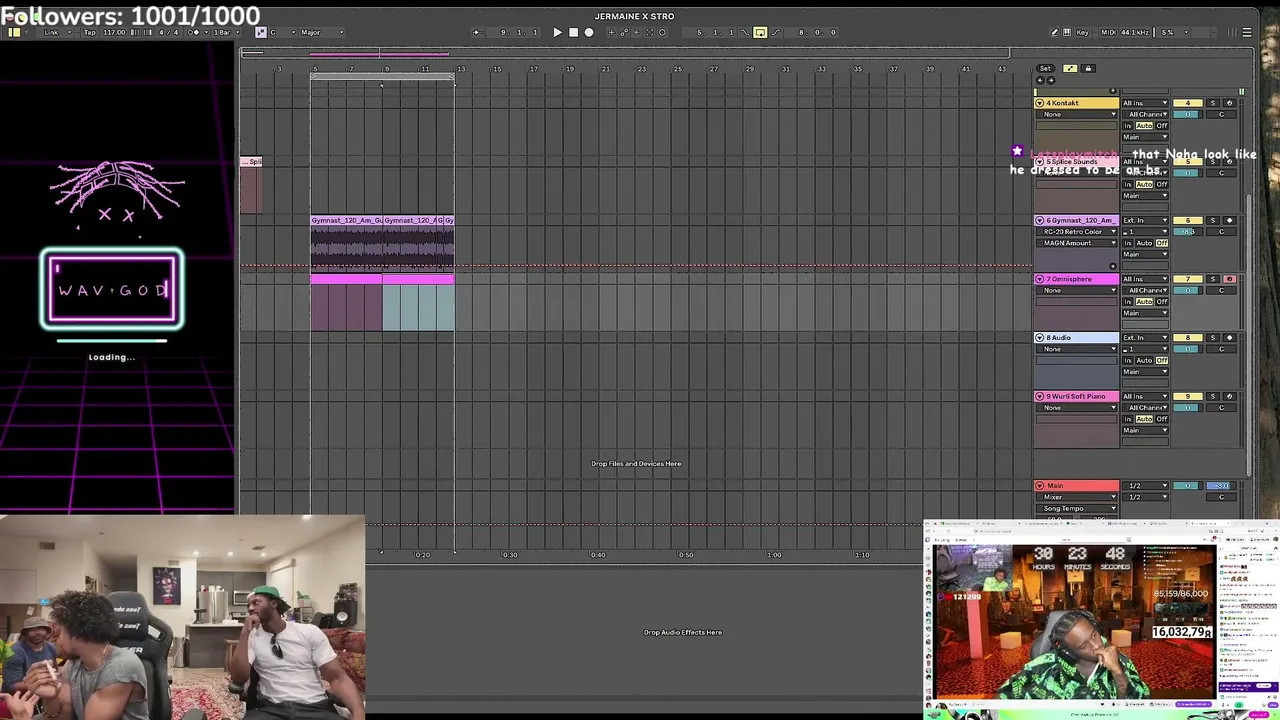Arm the 9 Wurli Soft Piano track

[x=1230, y=396]
